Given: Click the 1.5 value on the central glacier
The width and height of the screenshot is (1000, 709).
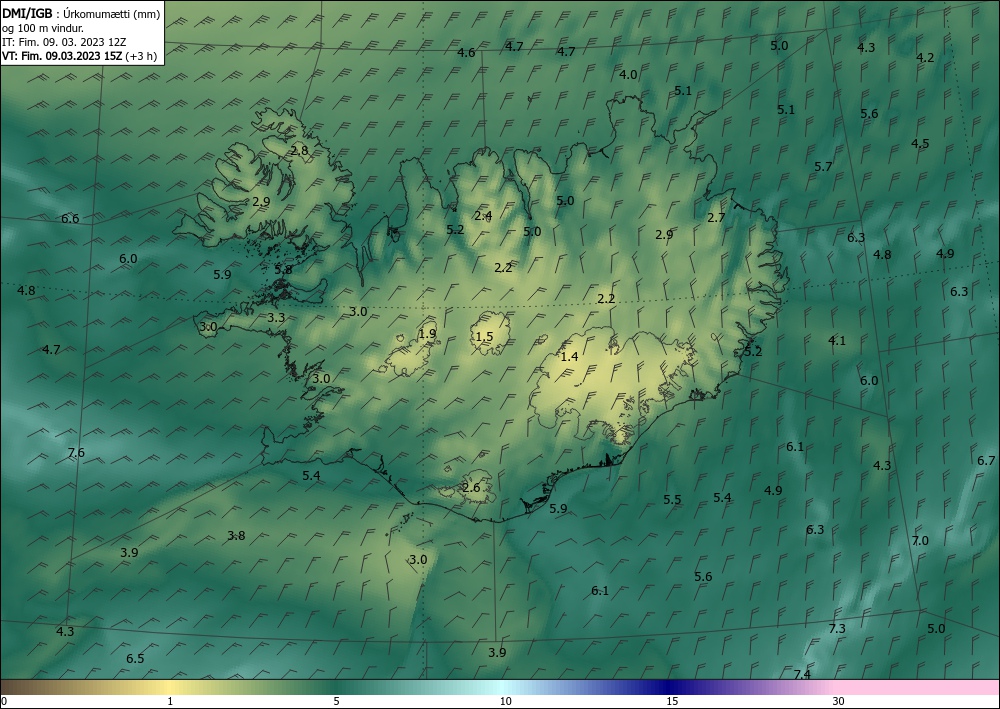Looking at the screenshot, I should (485, 337).
